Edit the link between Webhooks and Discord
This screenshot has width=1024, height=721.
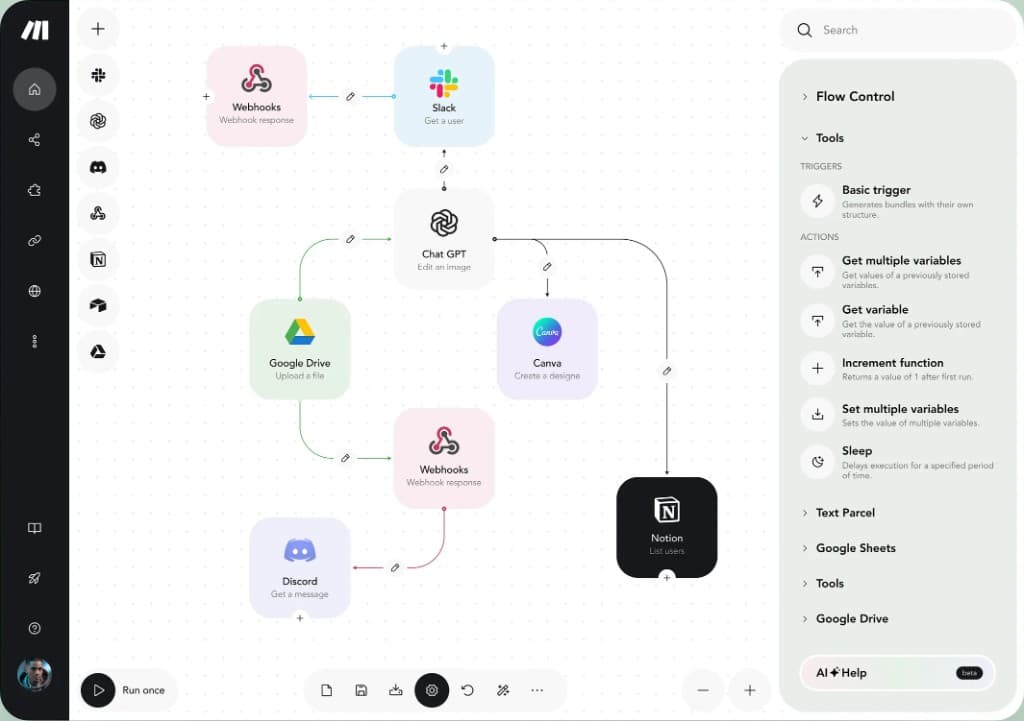395,568
